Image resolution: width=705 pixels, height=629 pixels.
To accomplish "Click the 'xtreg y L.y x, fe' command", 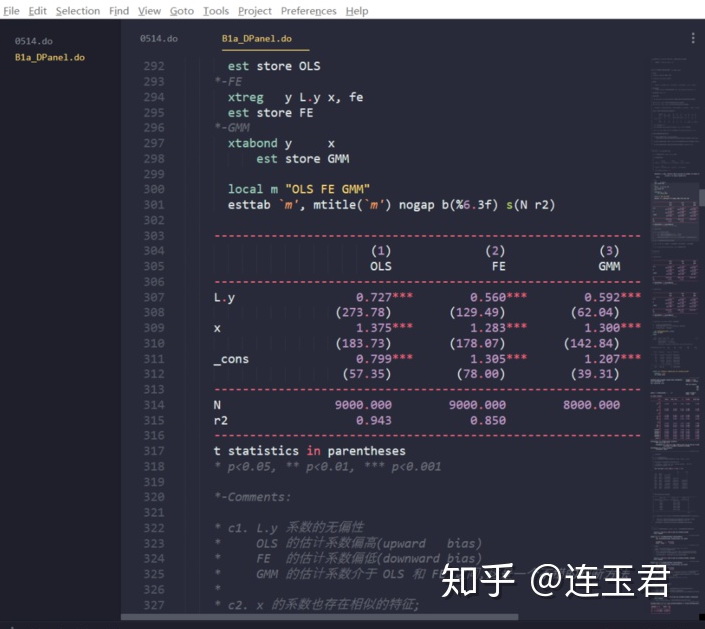I will pos(295,97).
